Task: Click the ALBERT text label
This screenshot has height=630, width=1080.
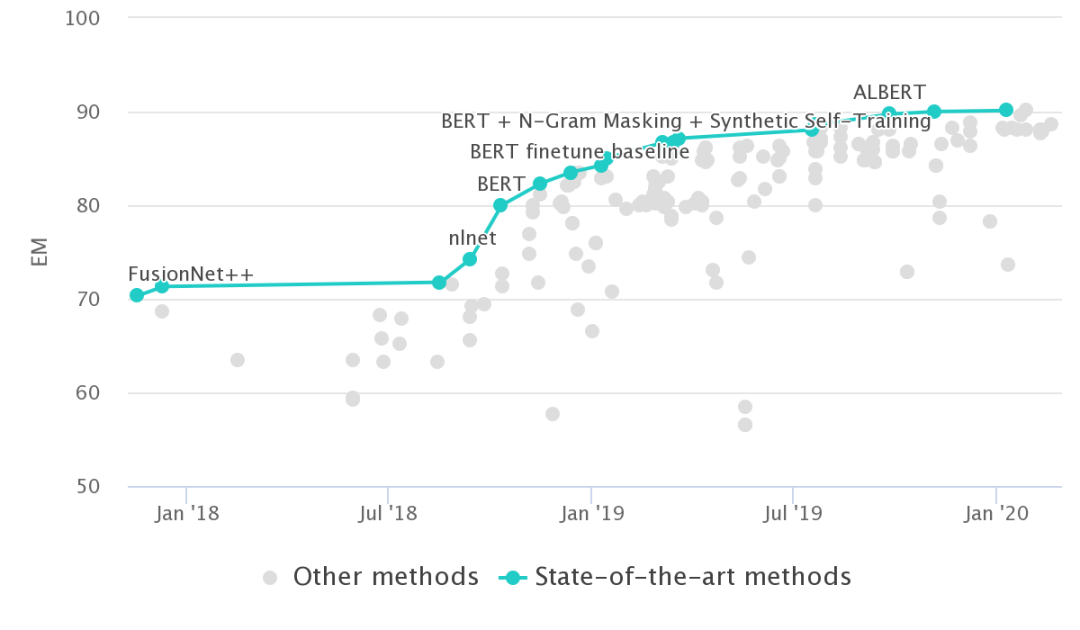Action: point(889,92)
